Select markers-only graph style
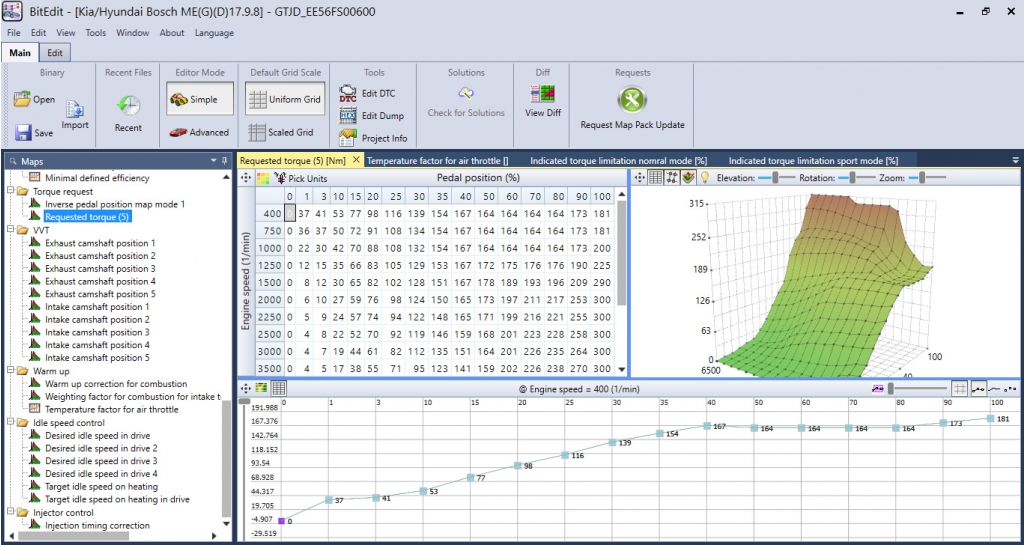Image resolution: width=1024 pixels, height=545 pixels. (x=1011, y=388)
